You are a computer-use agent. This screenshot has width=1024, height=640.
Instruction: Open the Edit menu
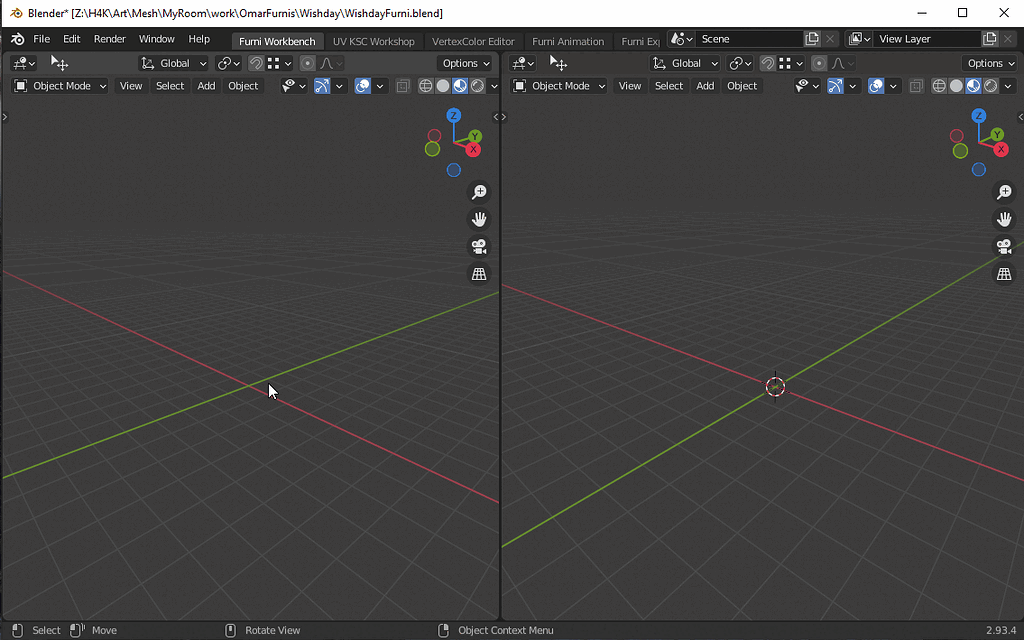coord(72,39)
